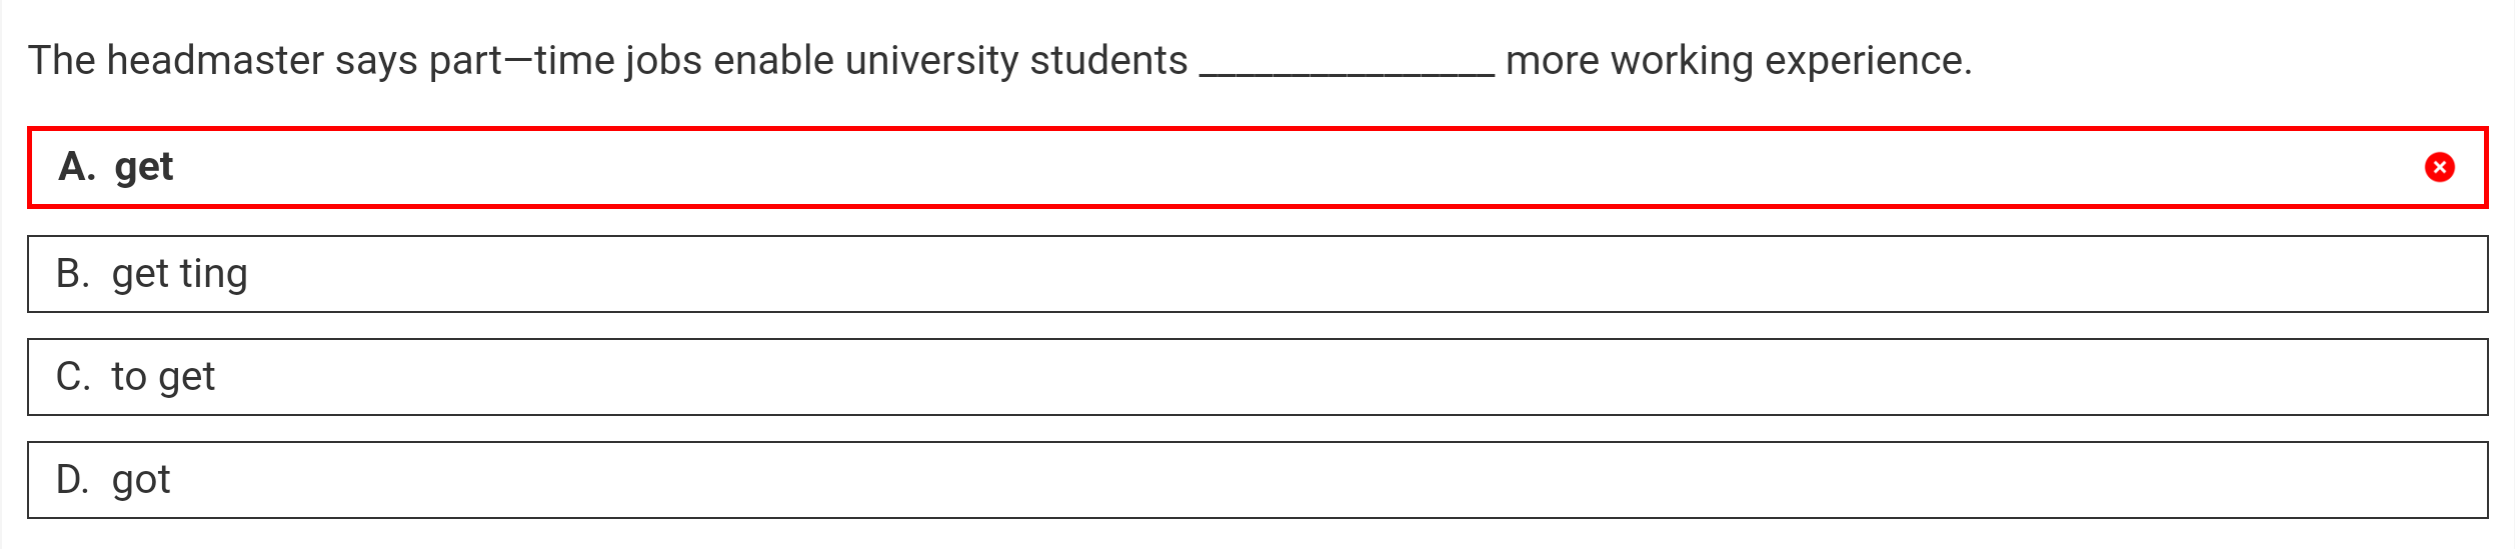Click the text 'get ting' in option B
Image resolution: width=2515 pixels, height=549 pixels.
(x=179, y=274)
